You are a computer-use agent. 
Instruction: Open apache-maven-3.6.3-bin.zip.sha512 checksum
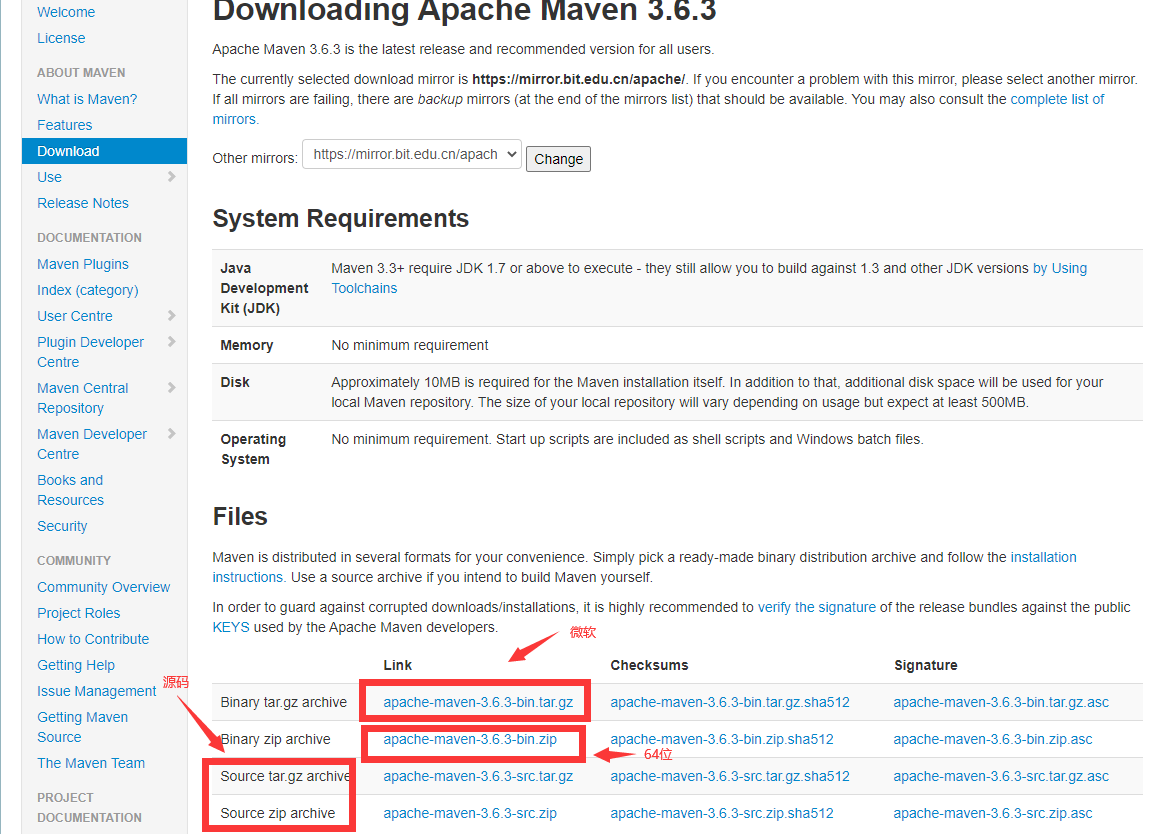(722, 739)
